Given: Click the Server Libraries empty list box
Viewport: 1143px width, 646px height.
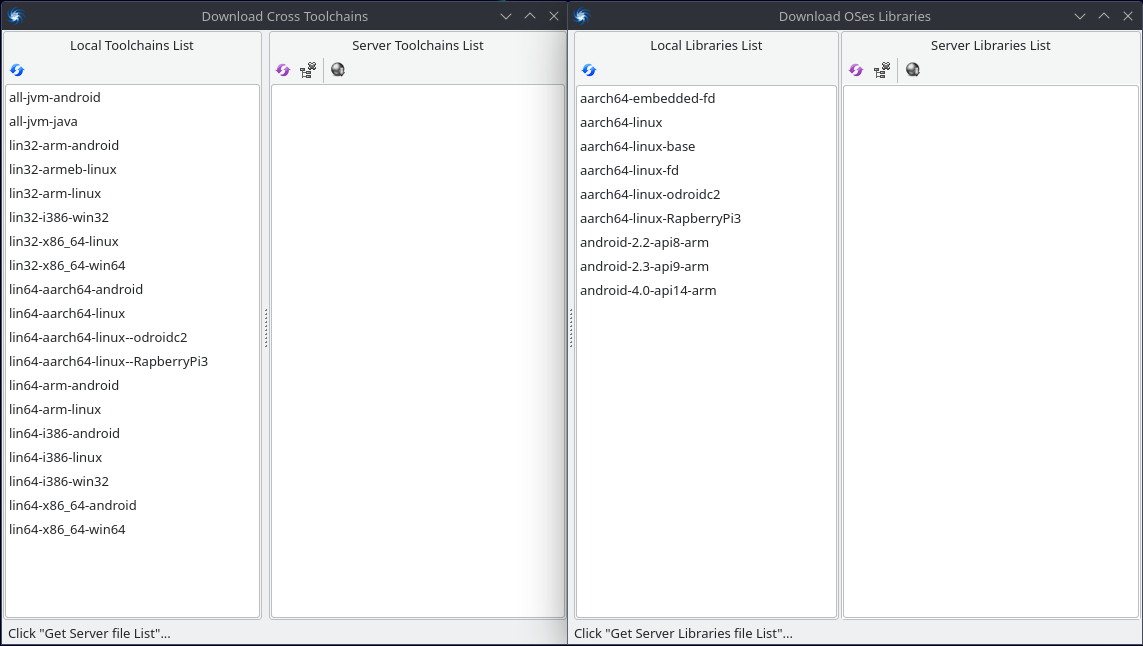Looking at the screenshot, I should (991, 351).
